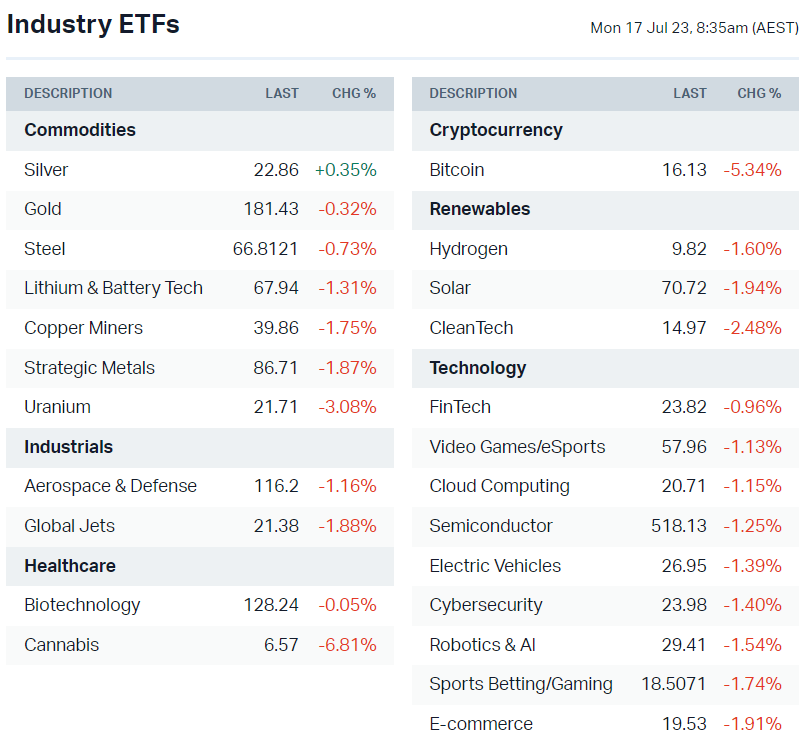Click Bitcoin's -5.34% change value
Image resolution: width=807 pixels, height=747 pixels.
[752, 170]
